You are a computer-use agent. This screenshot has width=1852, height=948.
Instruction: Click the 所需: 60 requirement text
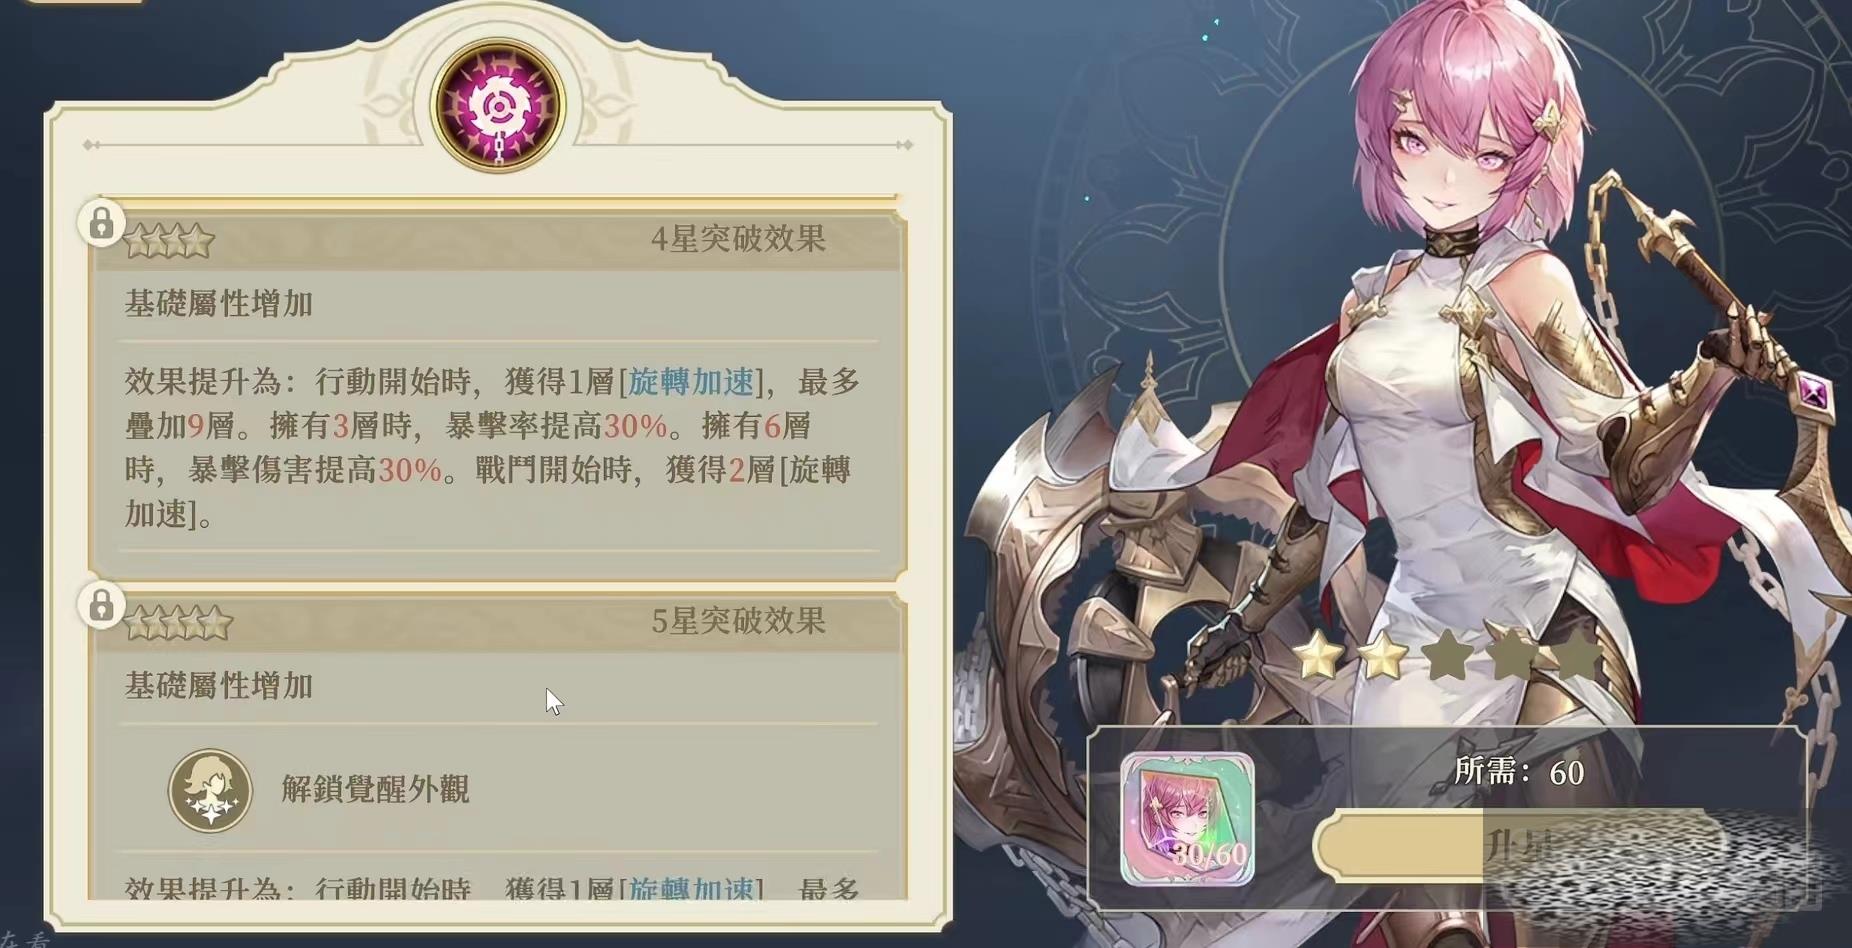[1519, 771]
